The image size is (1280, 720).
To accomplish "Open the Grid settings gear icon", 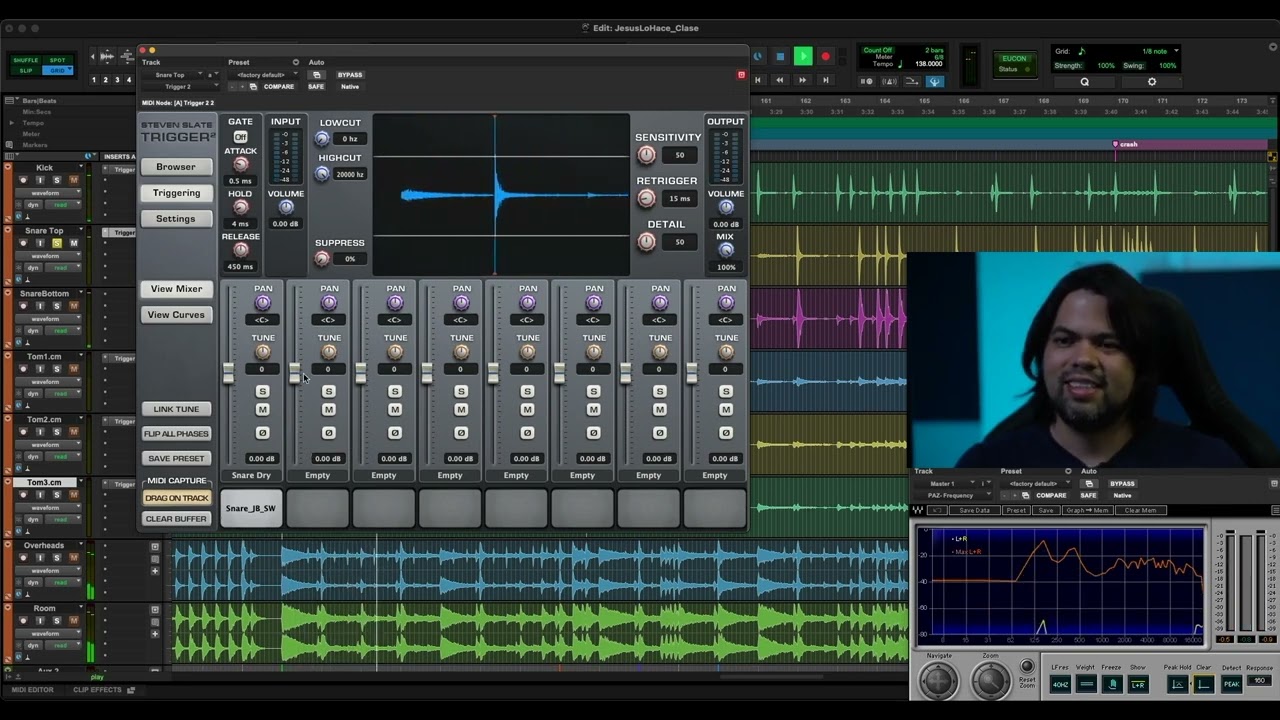I will point(1151,82).
